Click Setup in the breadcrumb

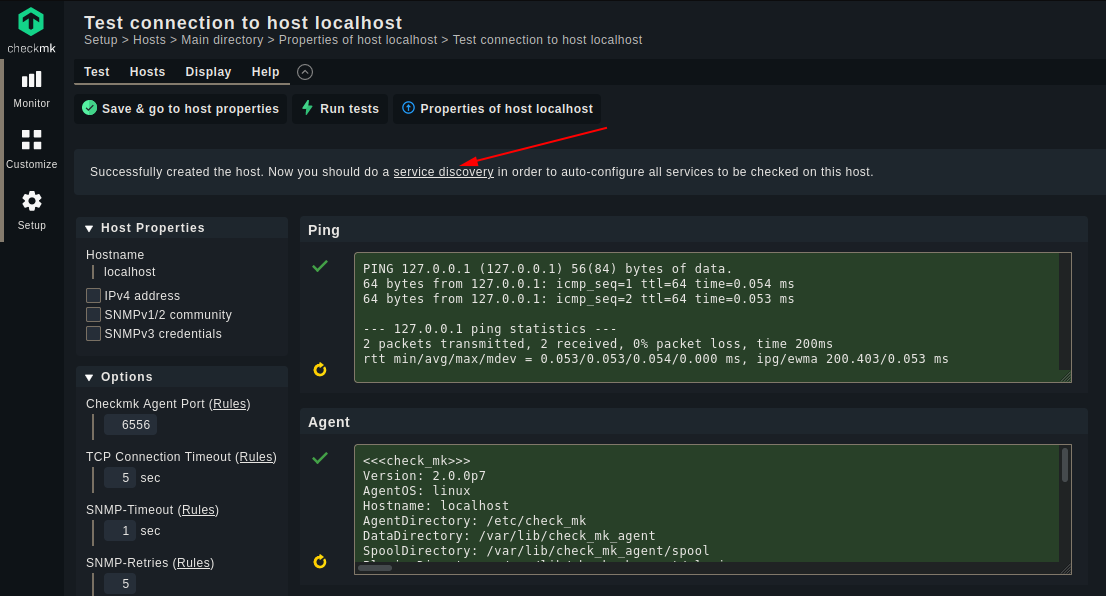click(101, 40)
